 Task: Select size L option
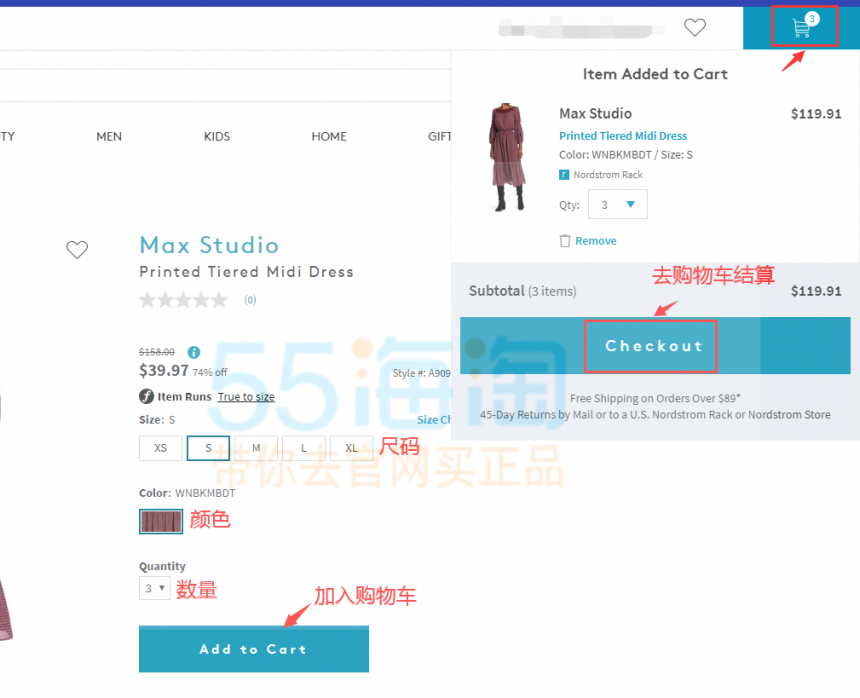[x=303, y=448]
